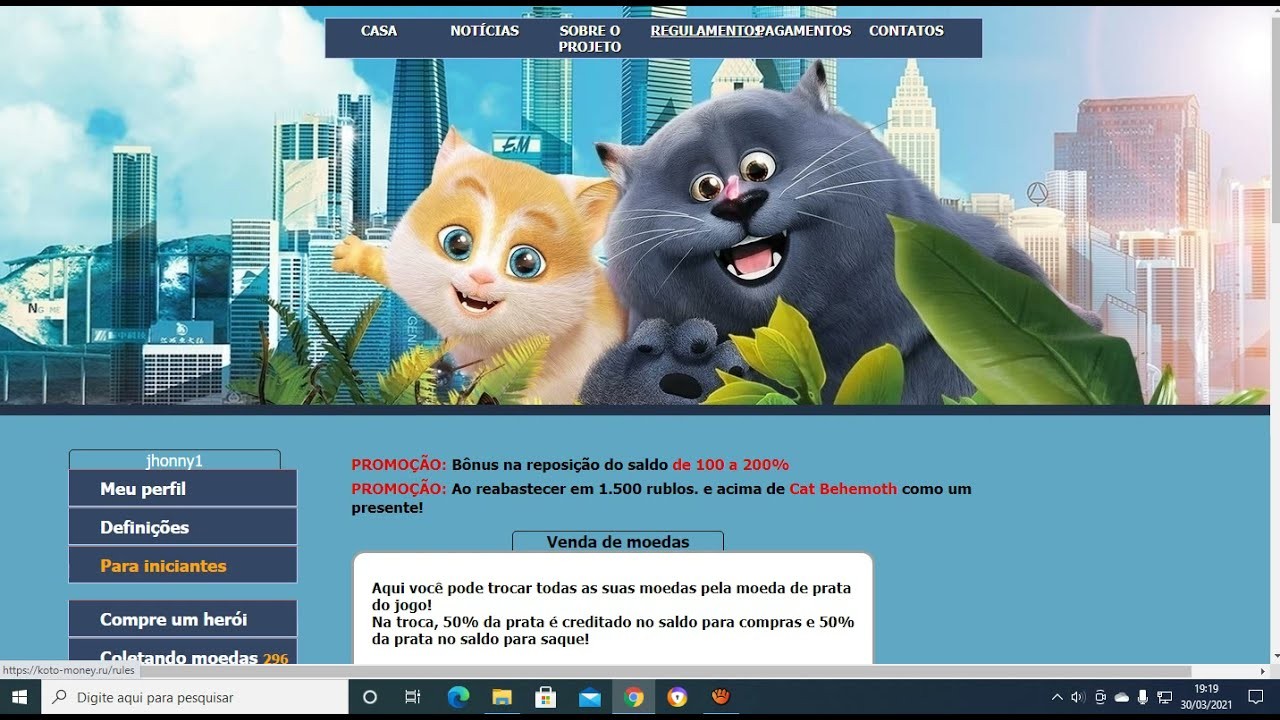Open the Mail app in the taskbar

[590, 697]
